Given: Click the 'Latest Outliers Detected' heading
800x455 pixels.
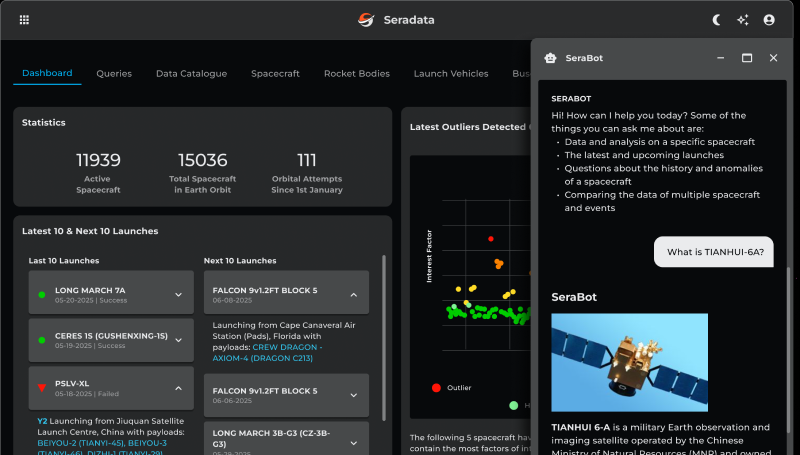Looking at the screenshot, I should tap(467, 127).
